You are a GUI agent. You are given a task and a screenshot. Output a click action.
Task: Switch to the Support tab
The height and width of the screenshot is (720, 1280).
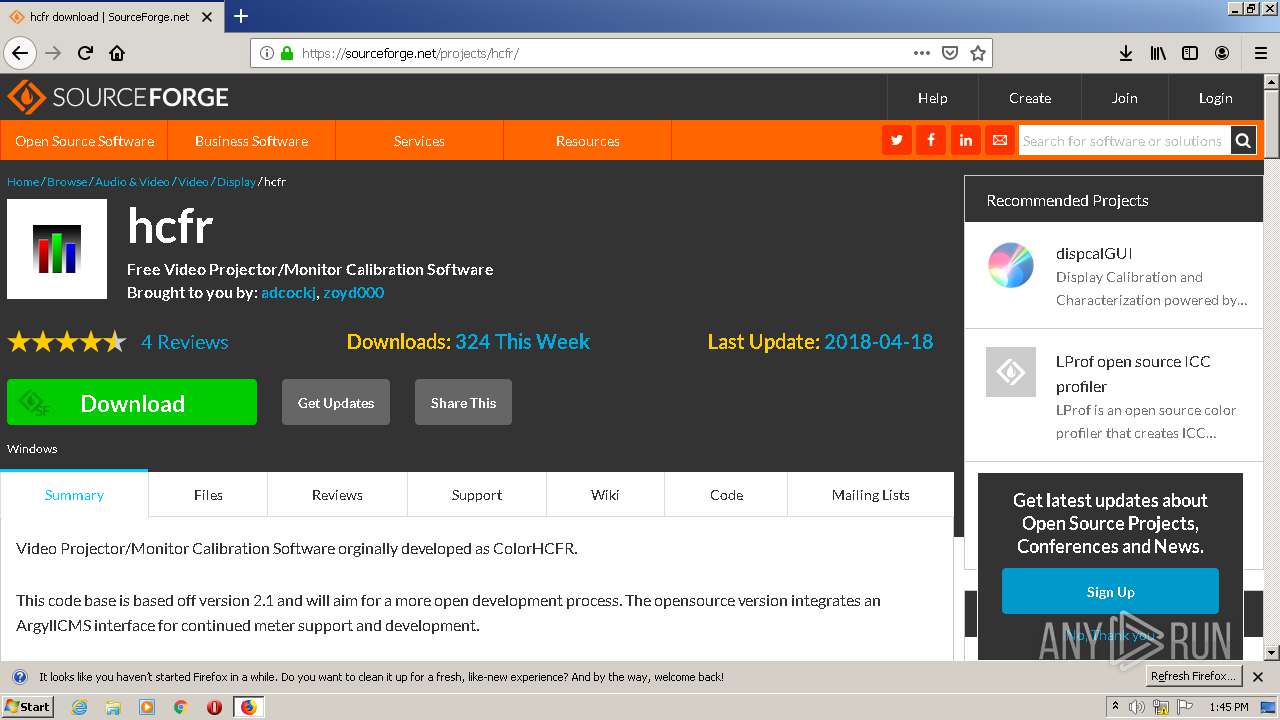(x=477, y=495)
